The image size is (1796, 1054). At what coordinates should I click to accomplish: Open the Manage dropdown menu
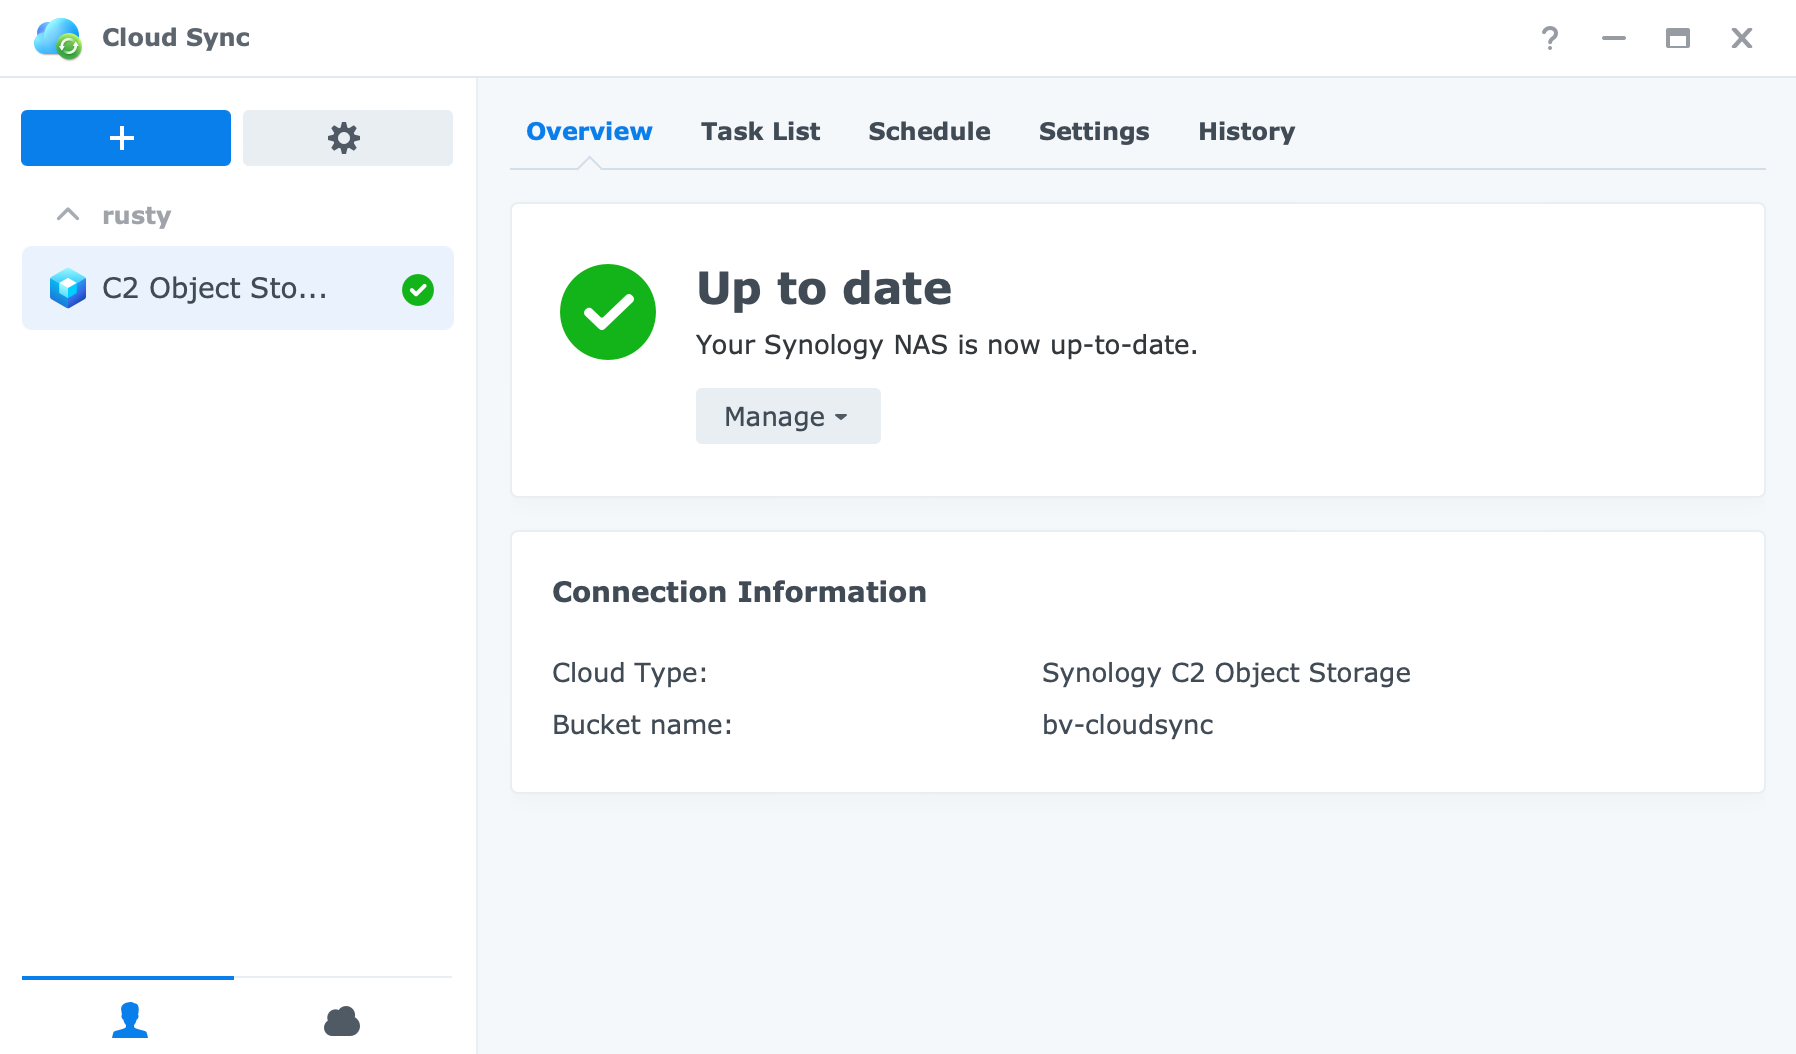tap(788, 416)
